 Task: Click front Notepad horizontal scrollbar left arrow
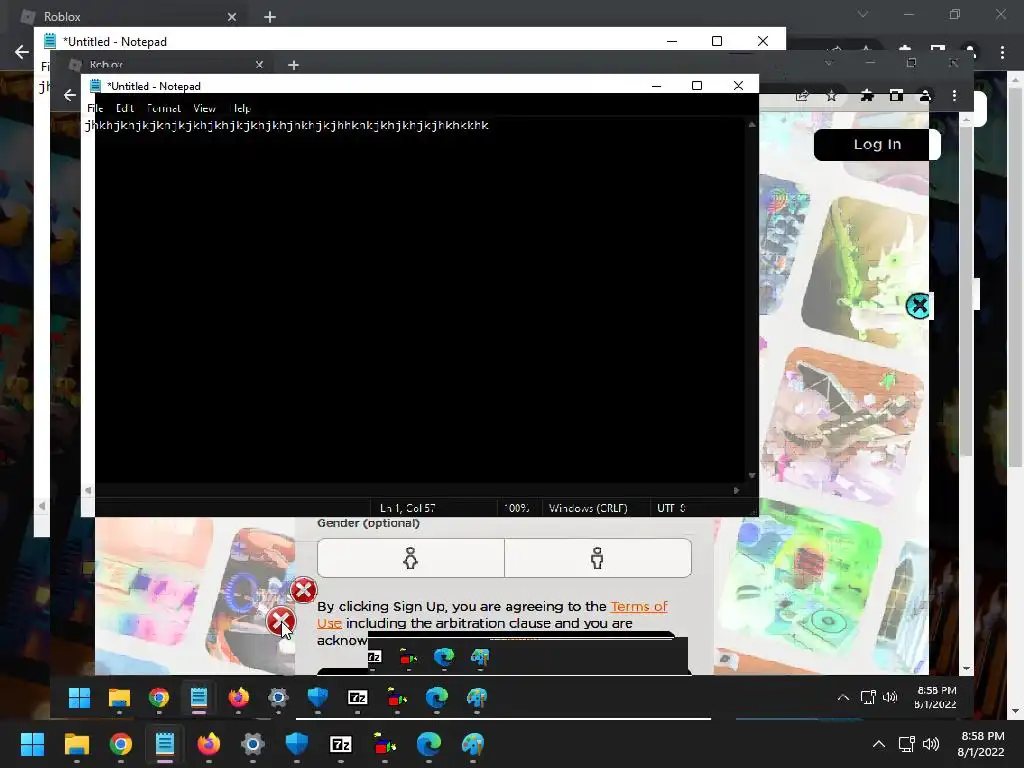click(88, 490)
